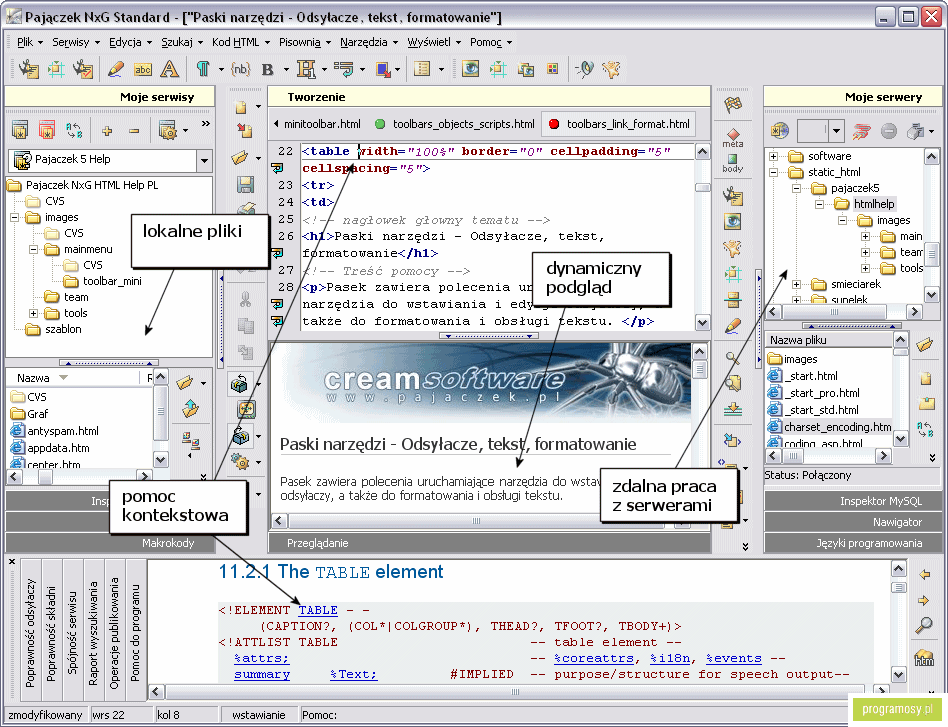Viewport: 948px width, 727px height.
Task: Follow the summary link in help
Action: [262, 674]
